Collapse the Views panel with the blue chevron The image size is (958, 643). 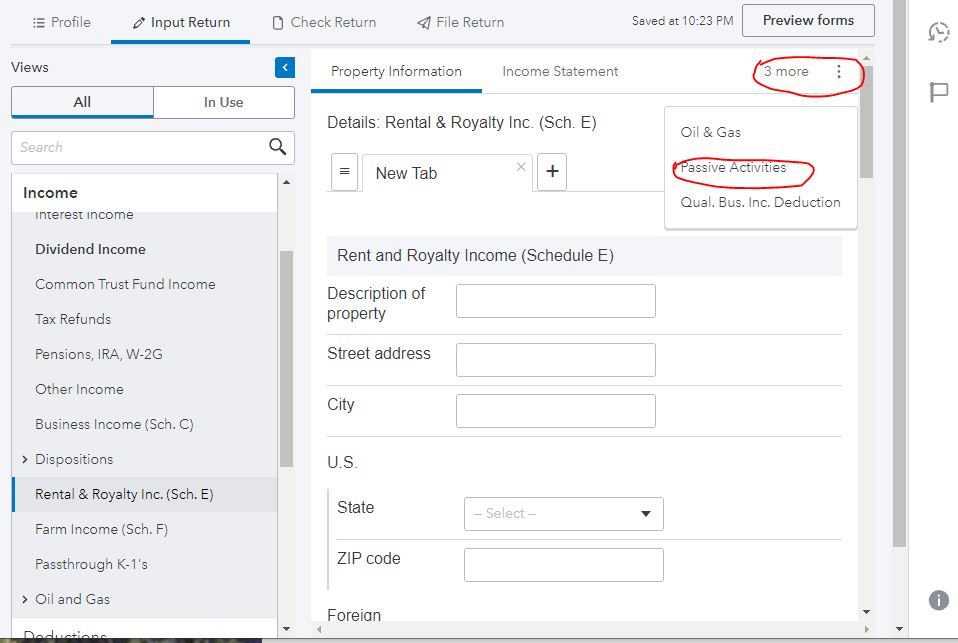pyautogui.click(x=285, y=67)
